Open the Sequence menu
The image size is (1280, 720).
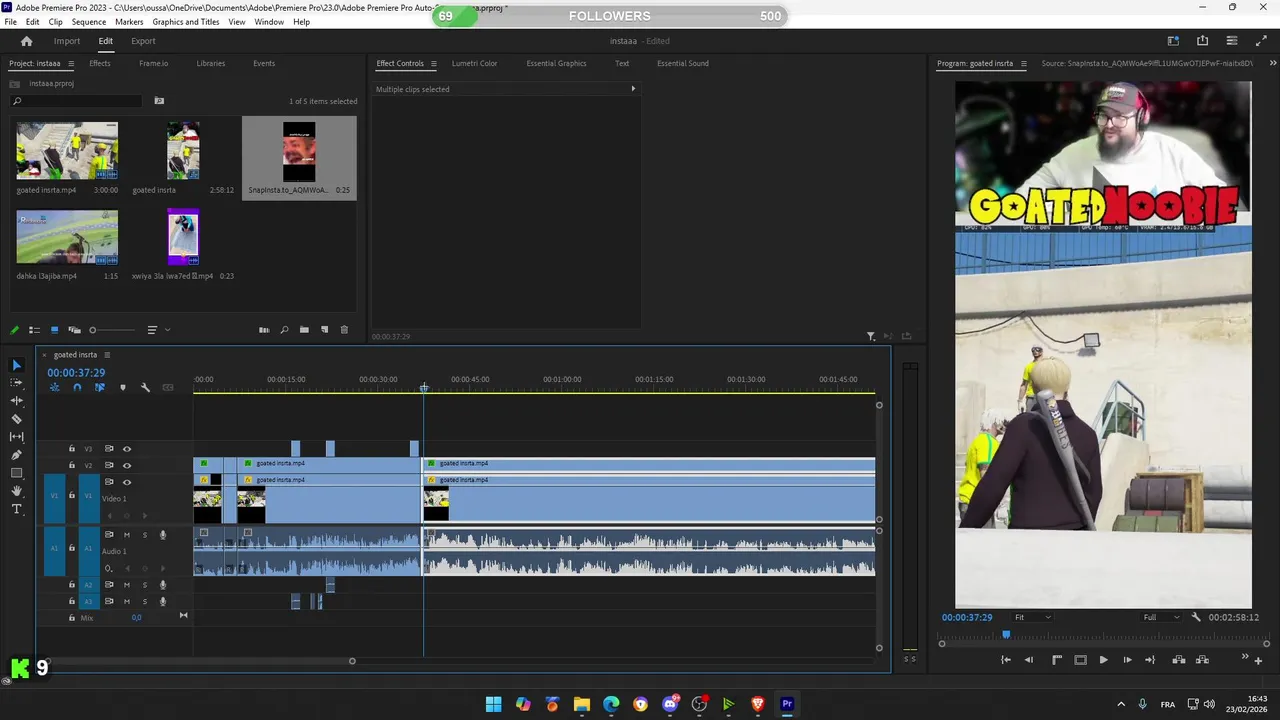[89, 22]
